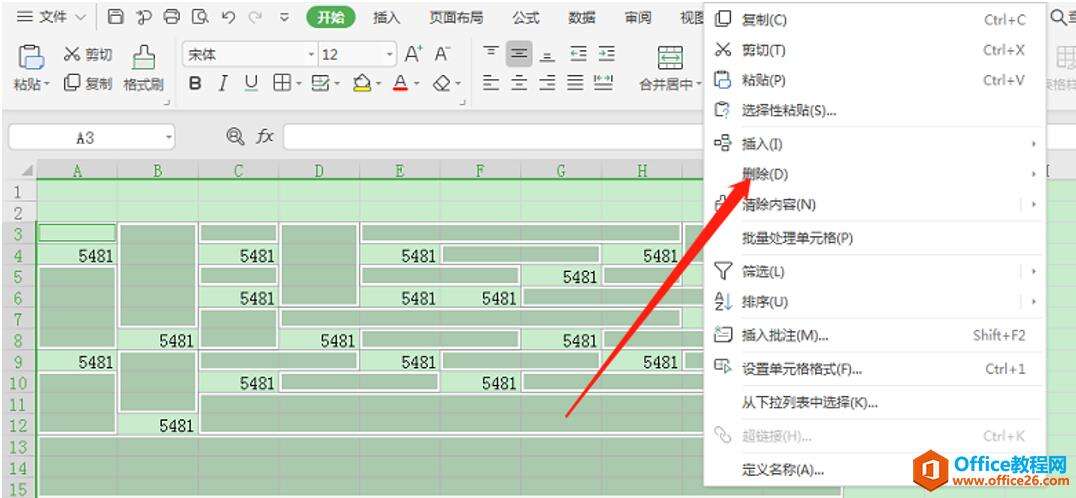1076x498 pixels.
Task: Click 复制 copy in the ribbon
Action: tap(88, 83)
